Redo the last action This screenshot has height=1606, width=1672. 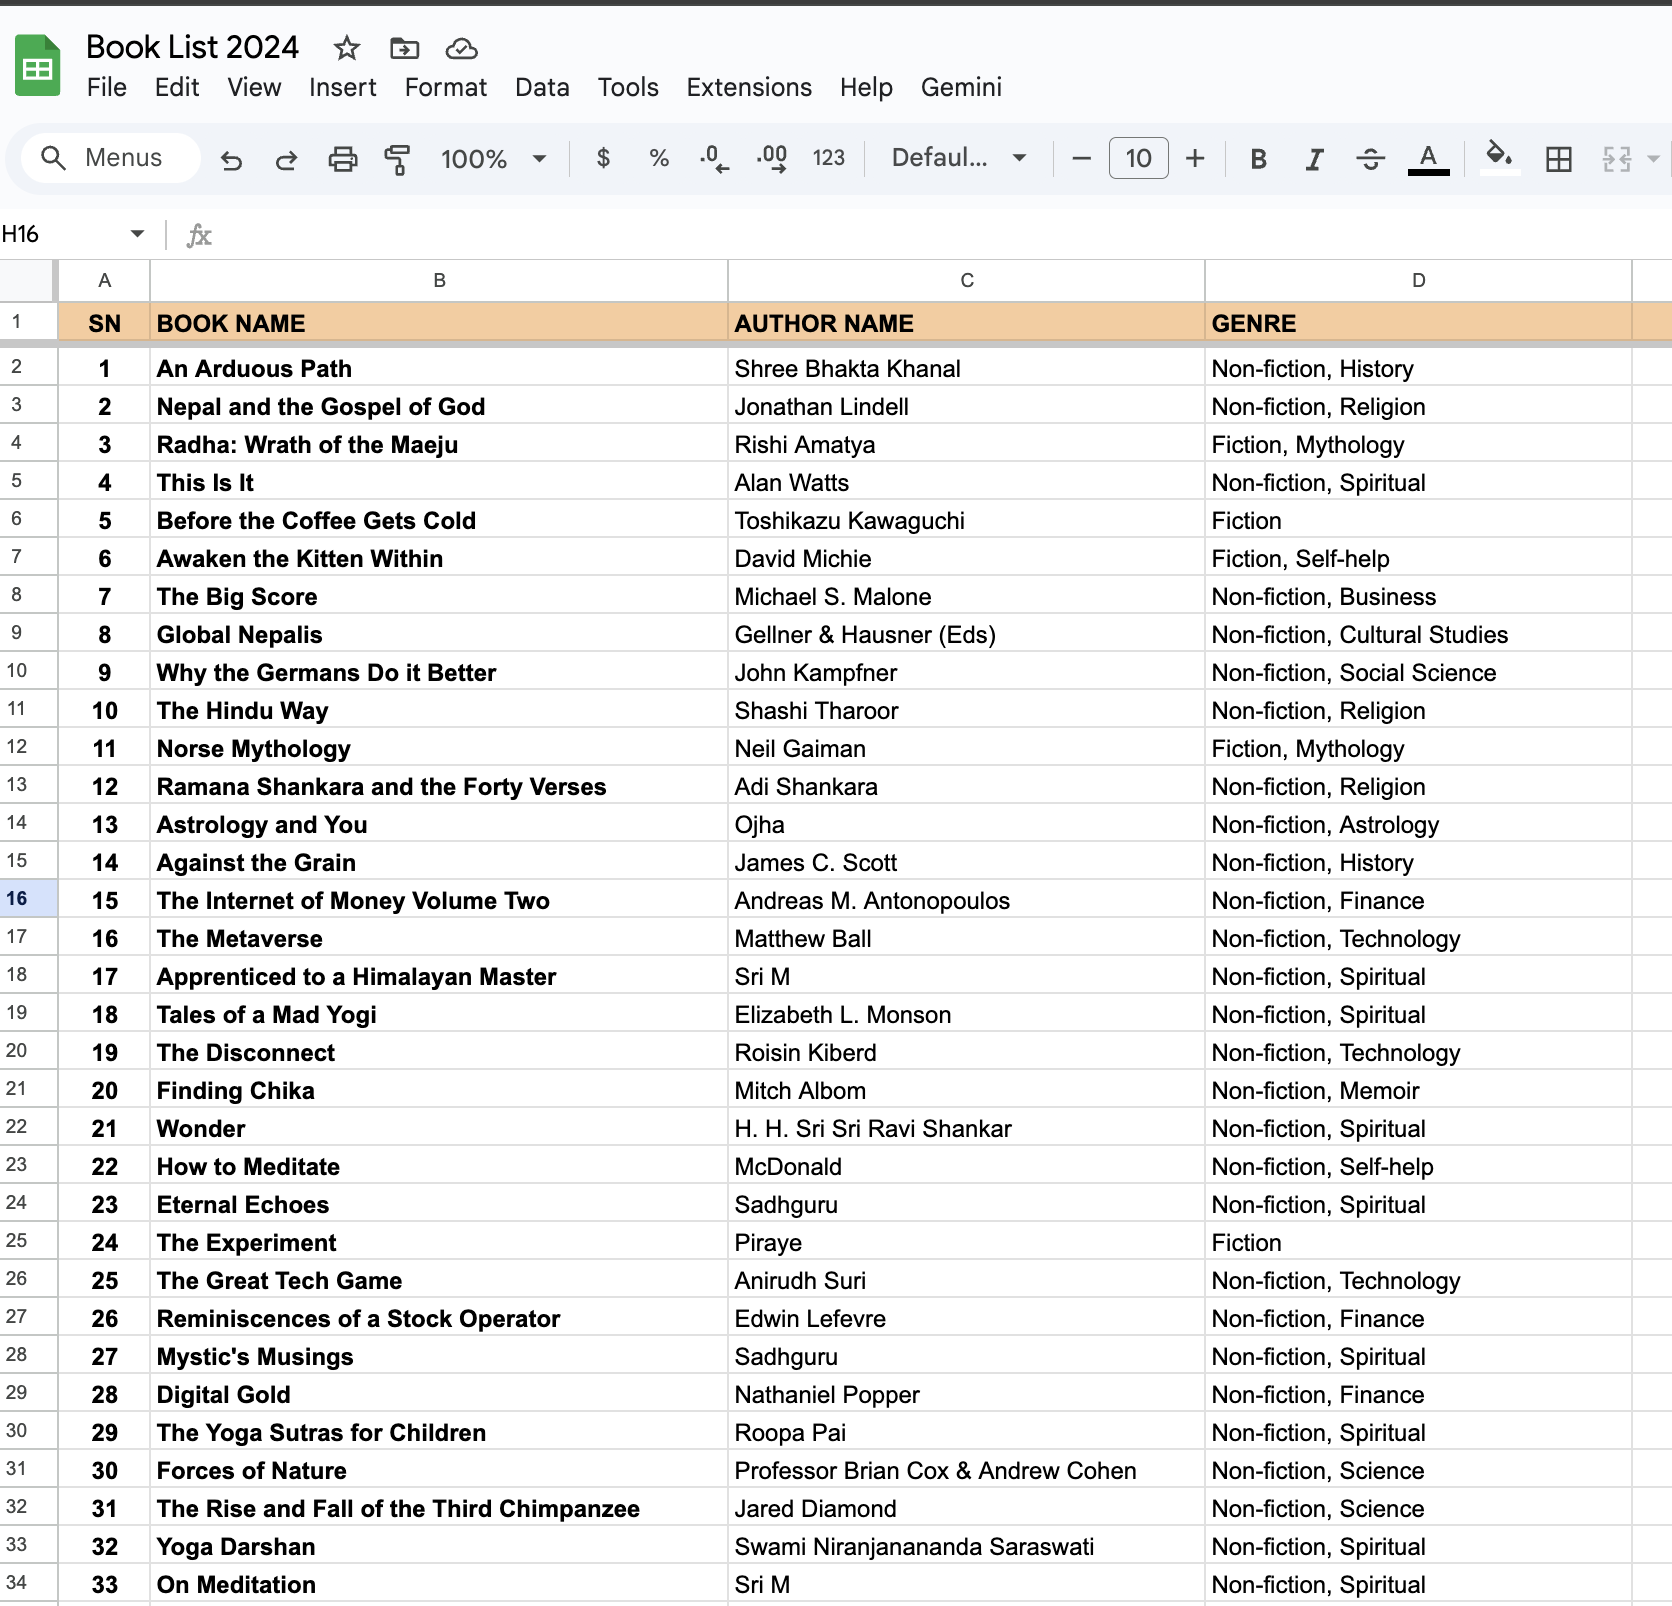286,158
